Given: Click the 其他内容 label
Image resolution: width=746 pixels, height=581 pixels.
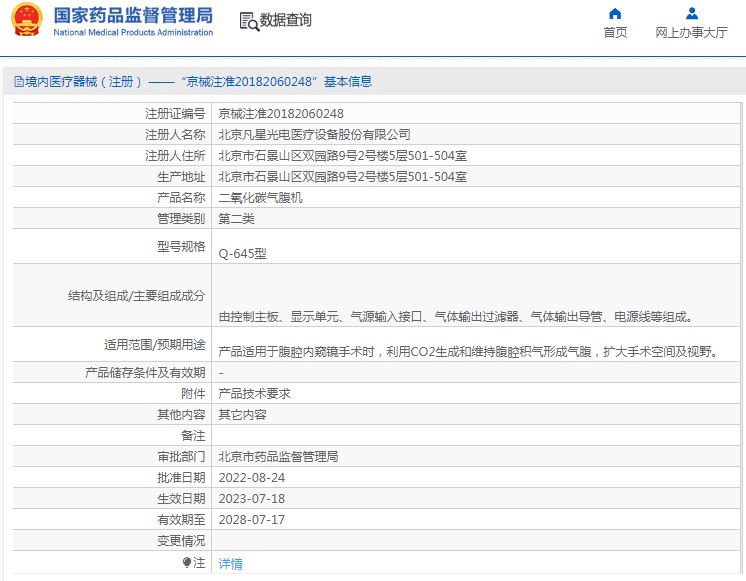Looking at the screenshot, I should point(181,414).
